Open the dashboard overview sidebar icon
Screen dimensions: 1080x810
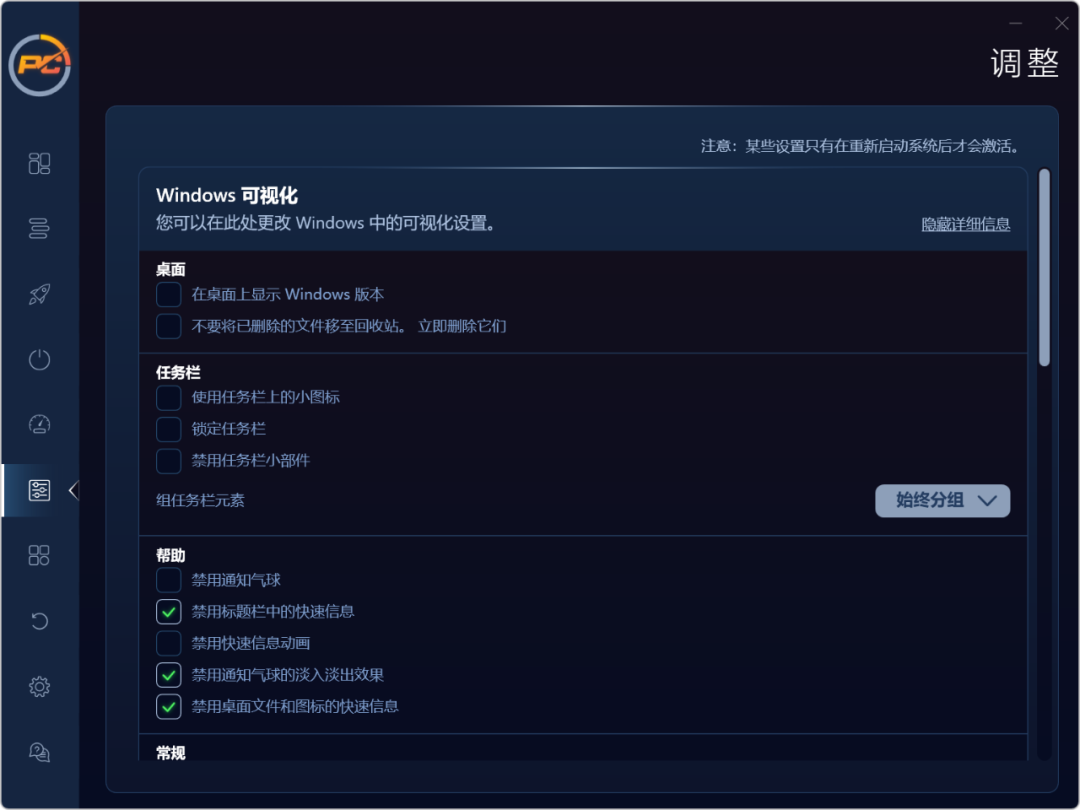coord(39,163)
